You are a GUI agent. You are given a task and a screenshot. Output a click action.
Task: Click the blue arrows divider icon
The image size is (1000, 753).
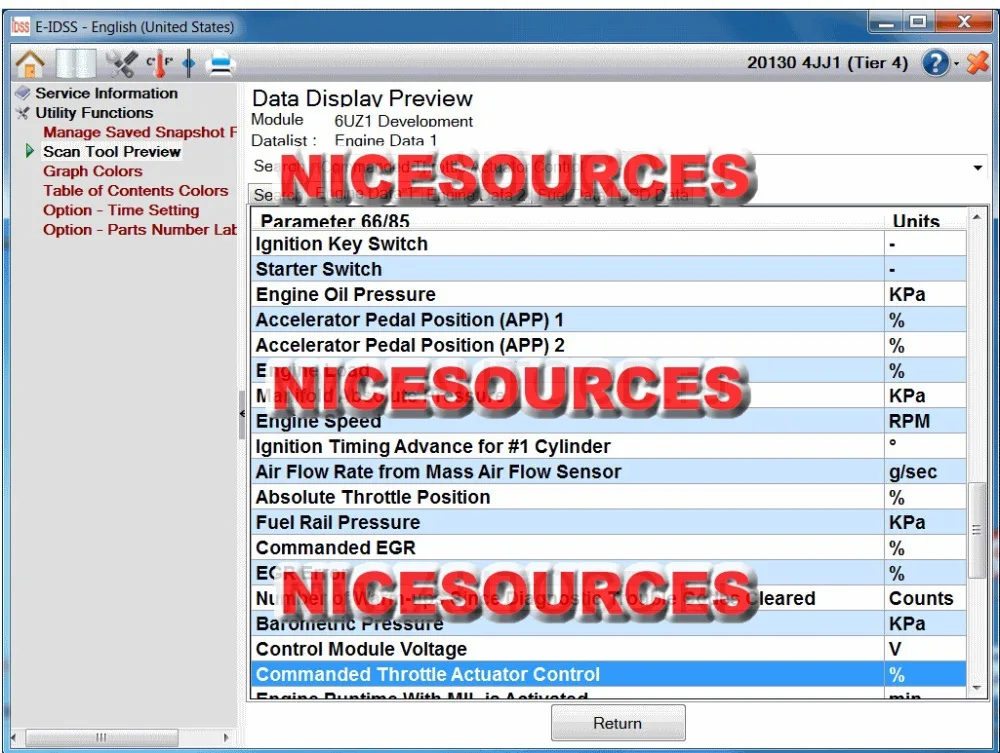point(189,64)
